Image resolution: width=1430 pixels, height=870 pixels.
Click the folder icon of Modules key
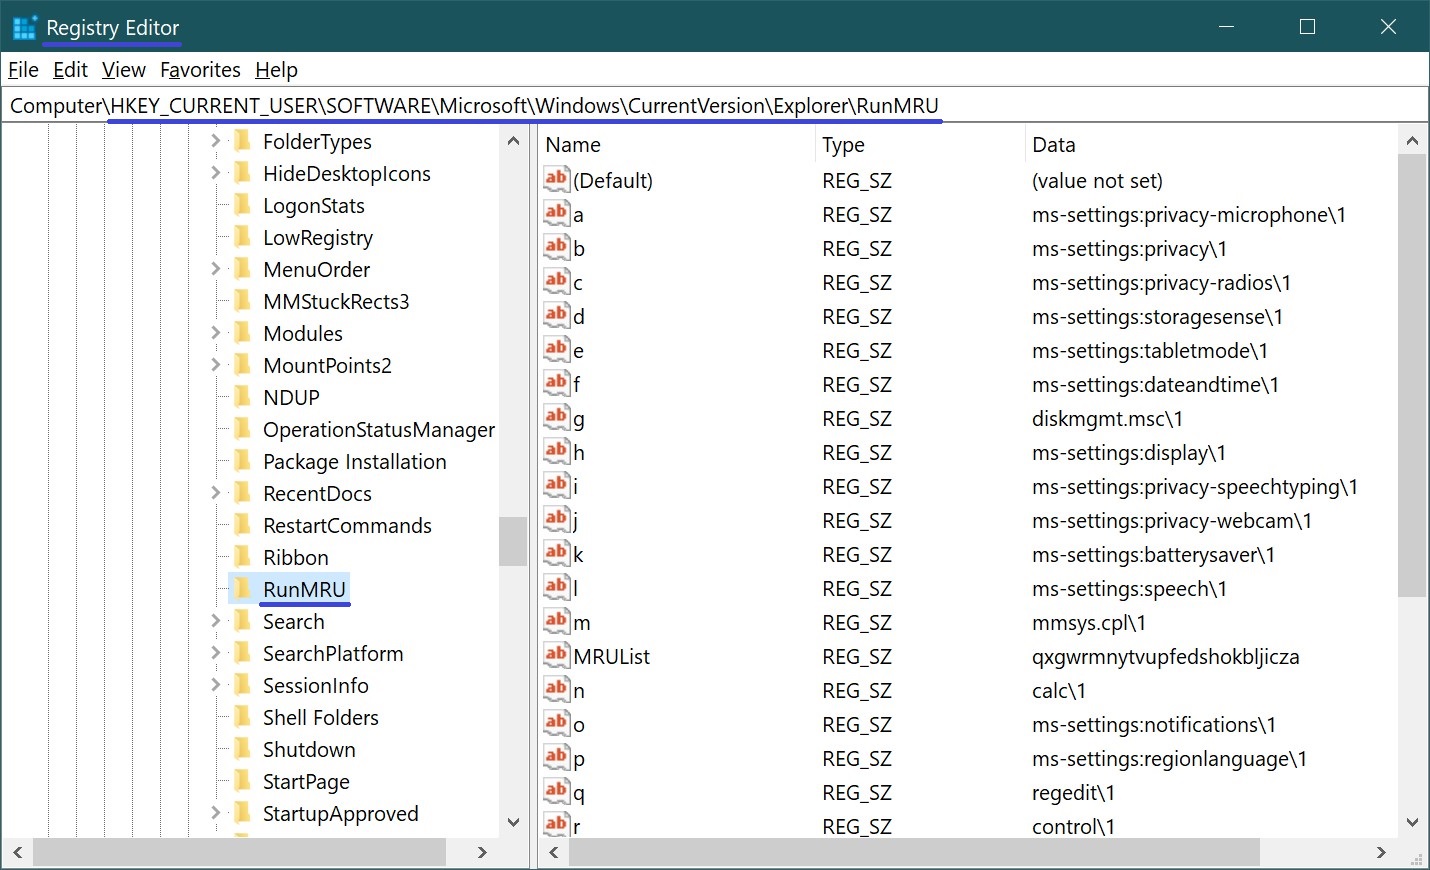tap(242, 333)
